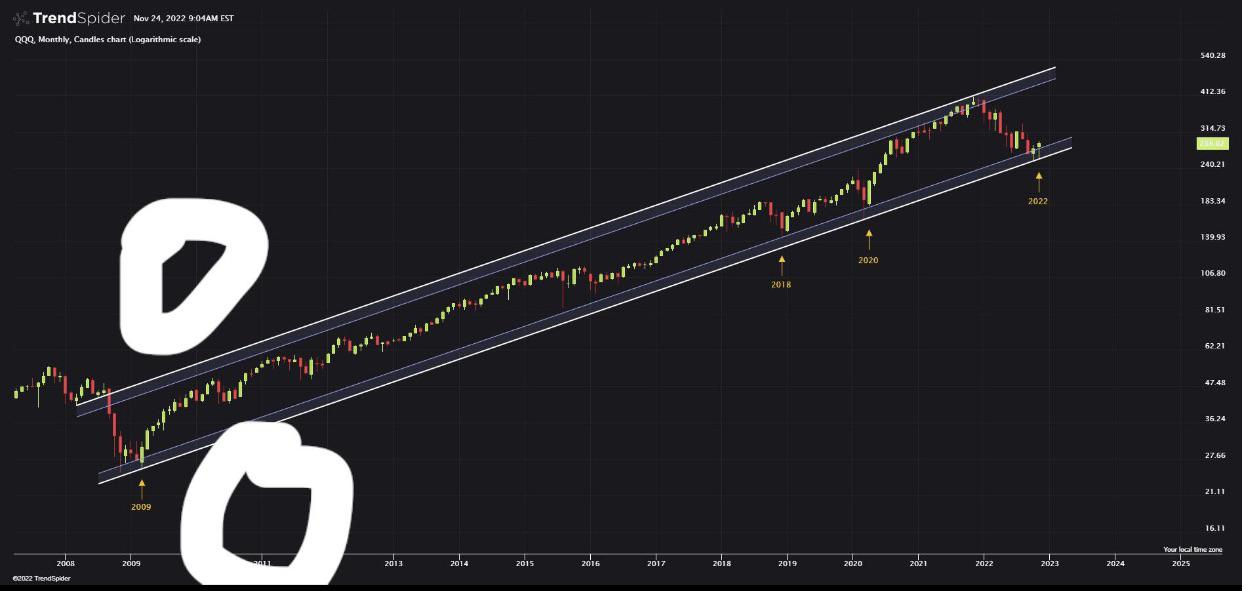
Task: Select the 2008 year on time axis
Action: 66,564
